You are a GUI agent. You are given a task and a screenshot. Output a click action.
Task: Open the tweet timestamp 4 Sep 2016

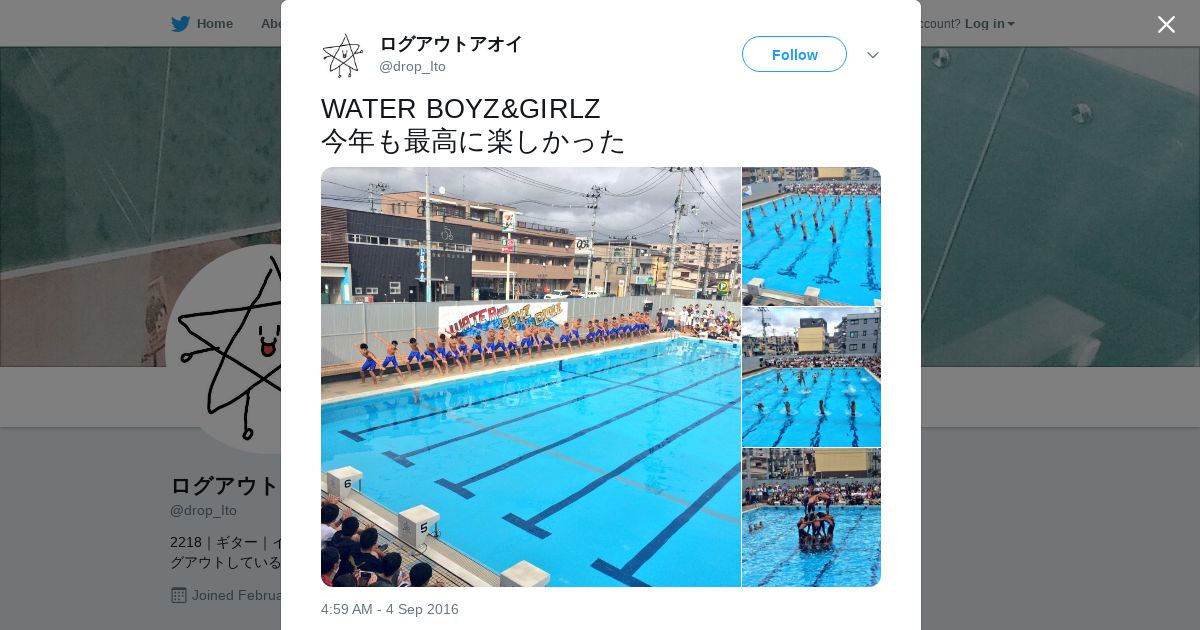point(390,609)
